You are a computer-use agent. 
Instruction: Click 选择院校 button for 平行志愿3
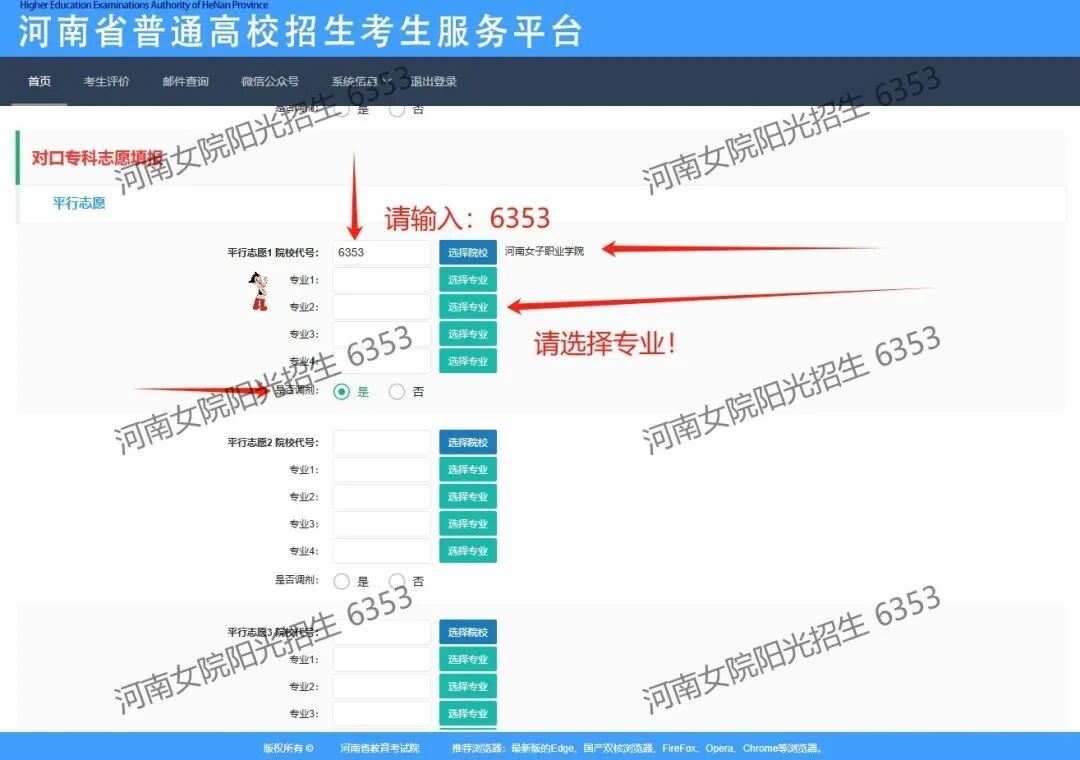(x=467, y=632)
